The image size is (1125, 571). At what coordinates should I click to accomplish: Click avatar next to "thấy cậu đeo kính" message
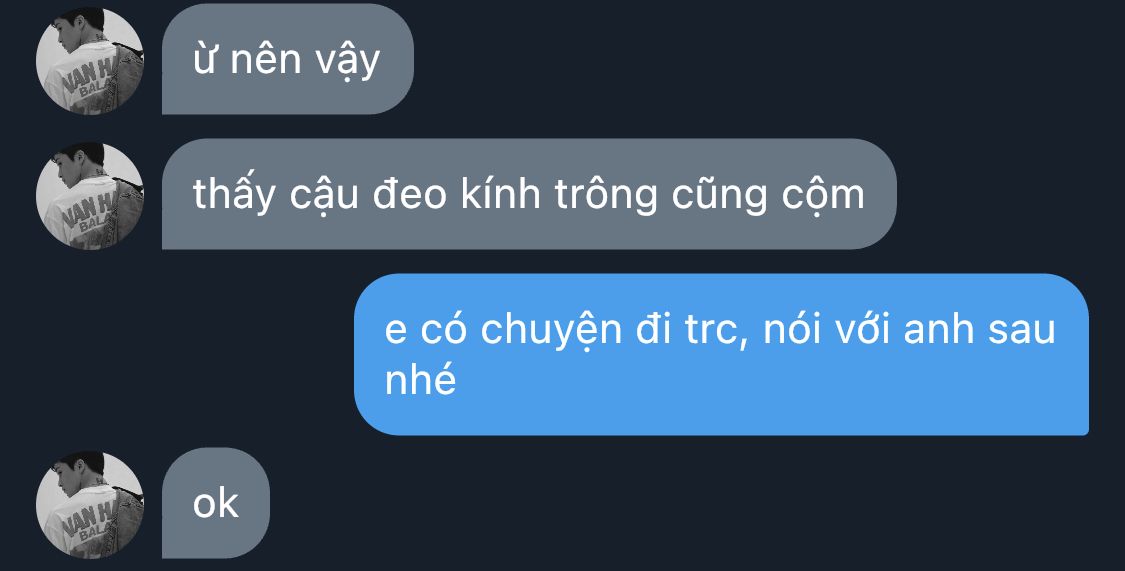pyautogui.click(x=90, y=196)
